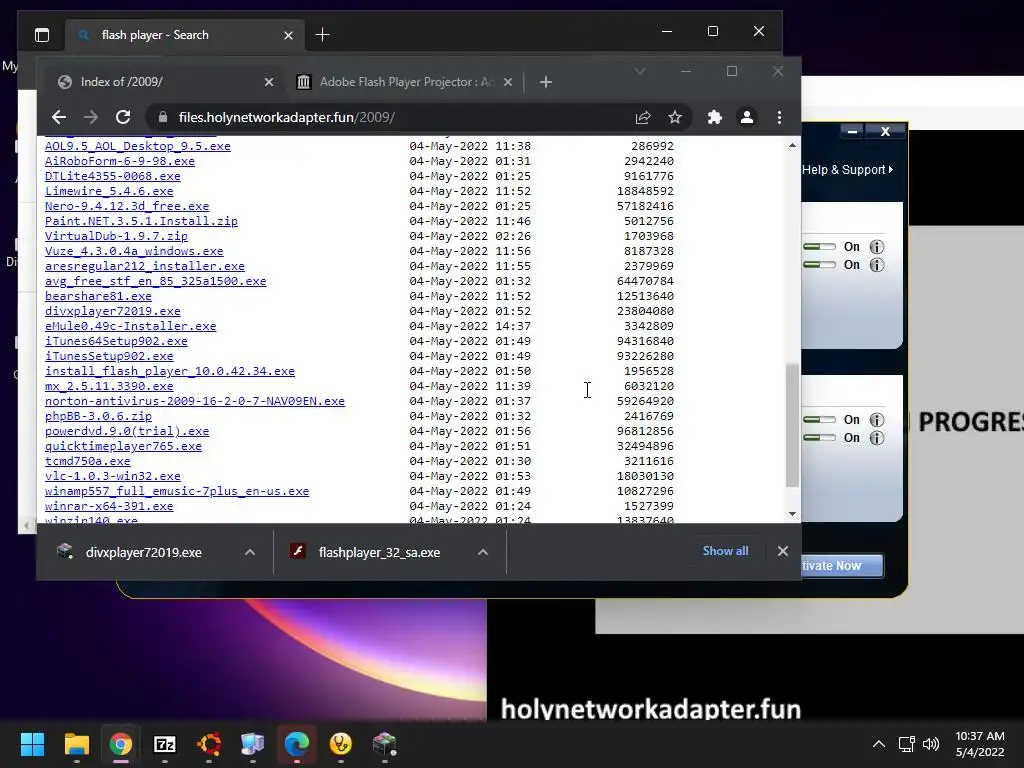Open network status tray icon

(906, 744)
